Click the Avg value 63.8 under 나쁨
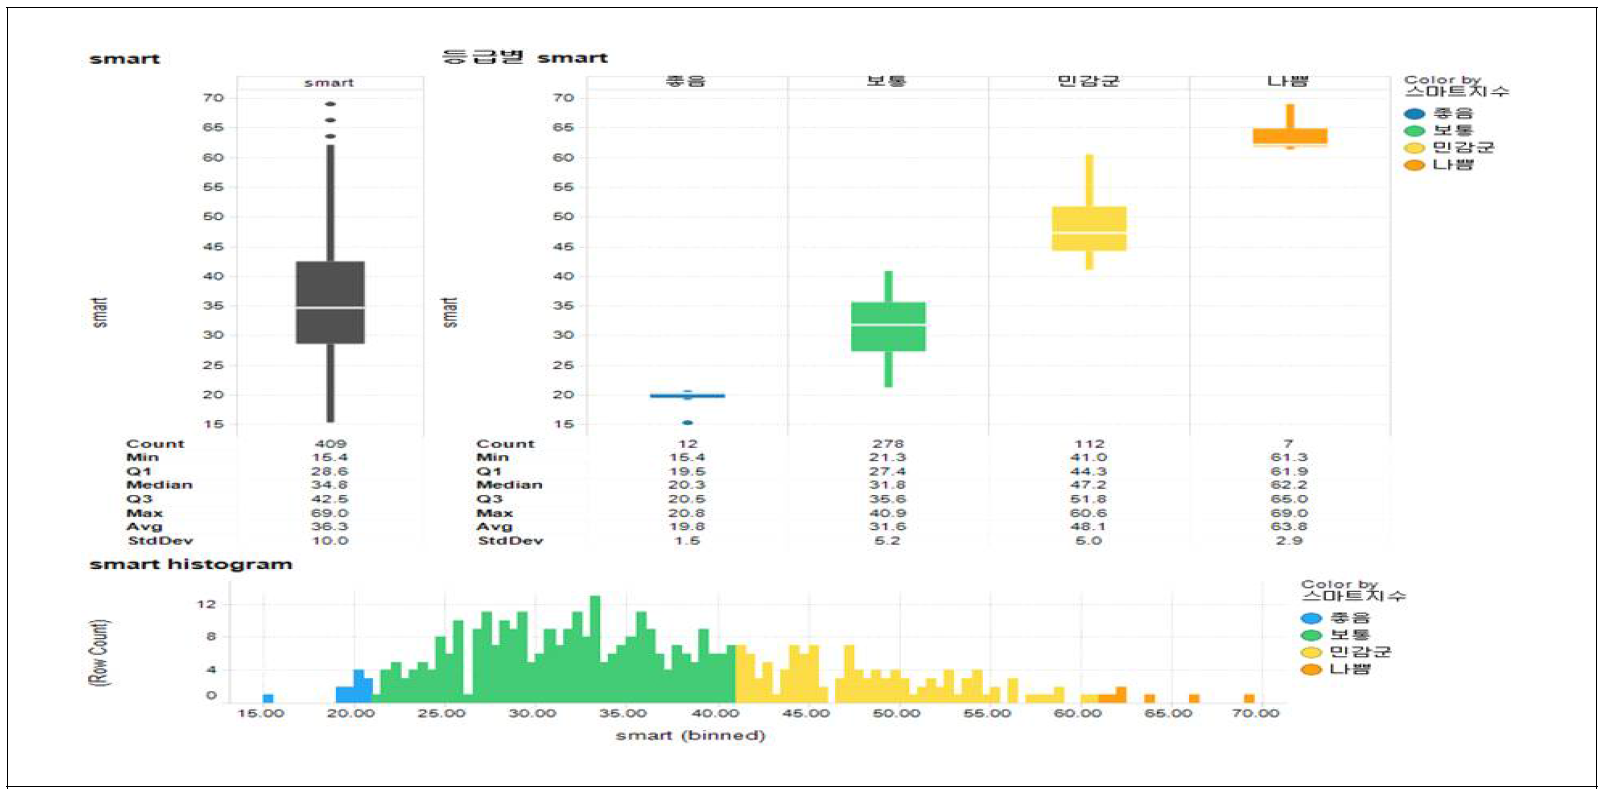 tap(1289, 527)
